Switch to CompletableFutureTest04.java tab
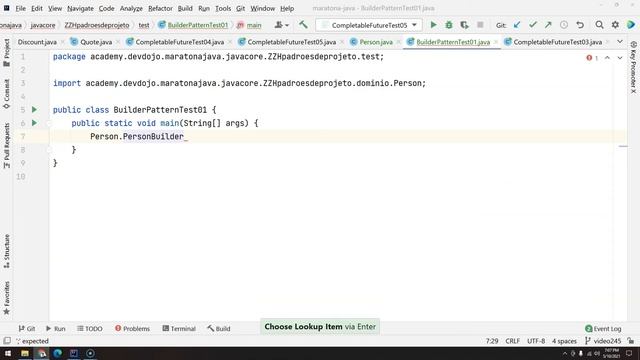The image size is (640, 360). [179, 42]
